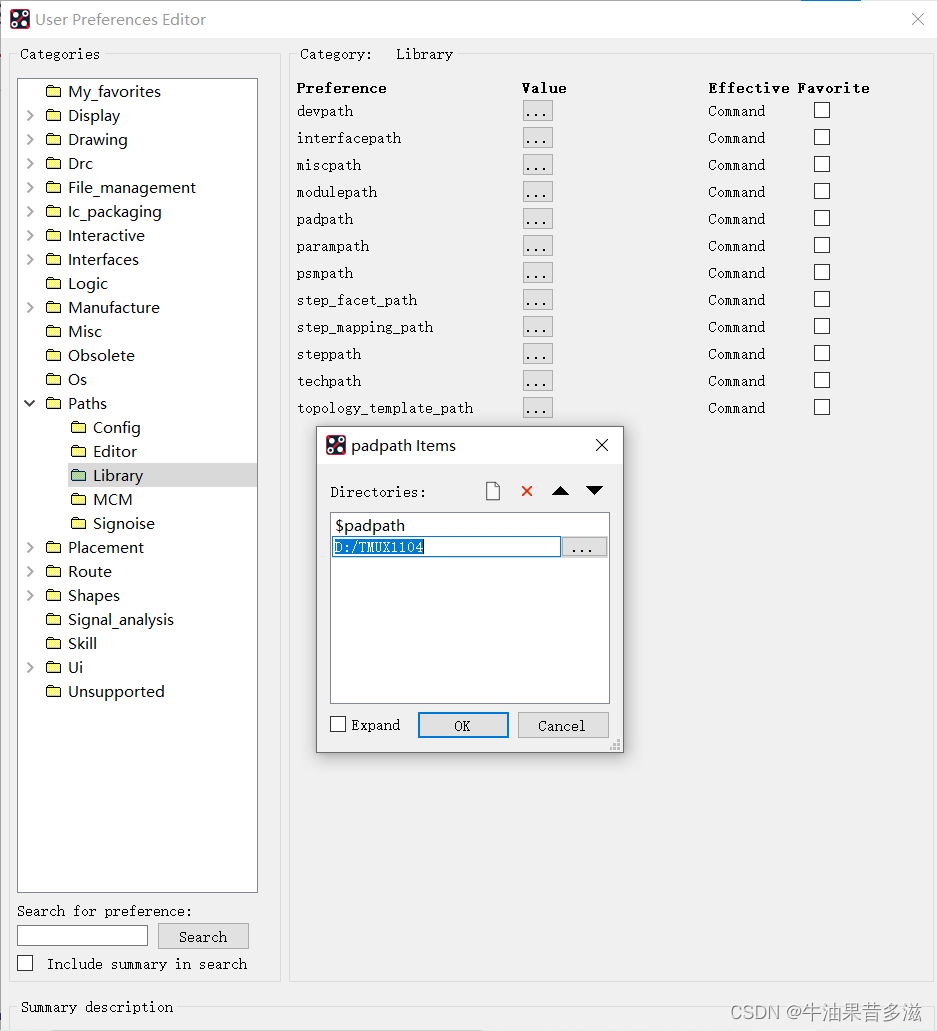Screen dimensions: 937x1031
Task: Enable the Expand checkbox
Action: coord(339,725)
